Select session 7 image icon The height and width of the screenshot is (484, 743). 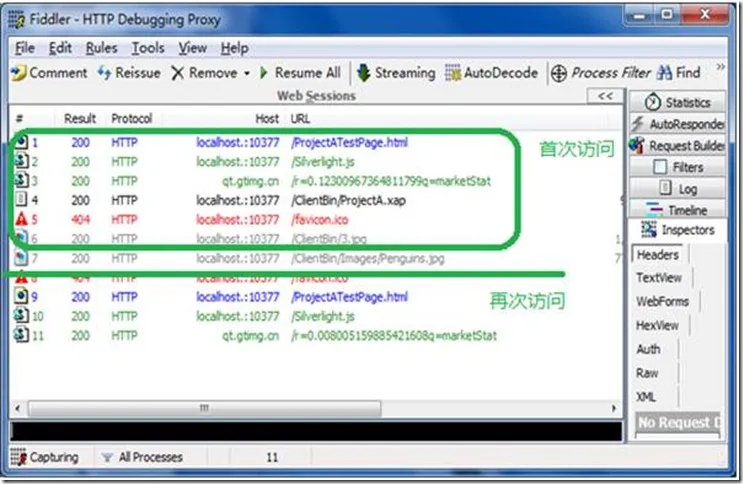[21, 257]
